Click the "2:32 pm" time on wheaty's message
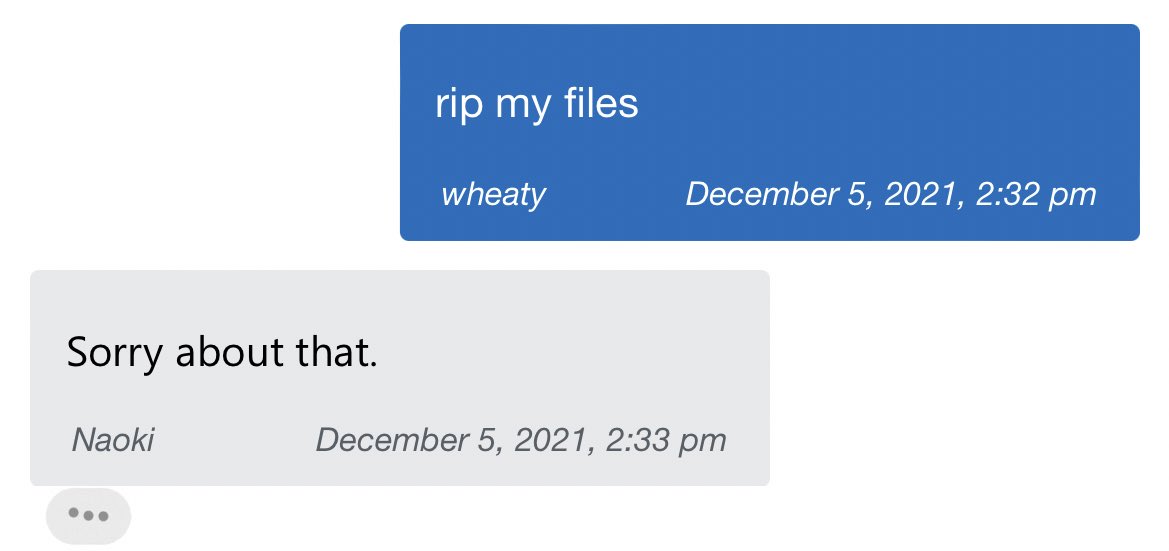Image resolution: width=1169 pixels, height=551 pixels. coord(1033,194)
